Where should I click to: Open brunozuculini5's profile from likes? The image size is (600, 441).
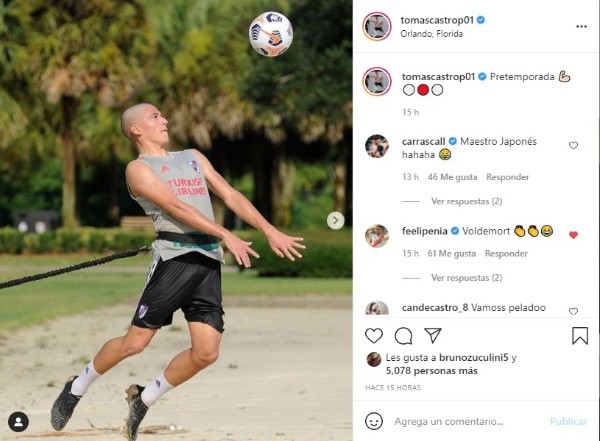tap(474, 358)
